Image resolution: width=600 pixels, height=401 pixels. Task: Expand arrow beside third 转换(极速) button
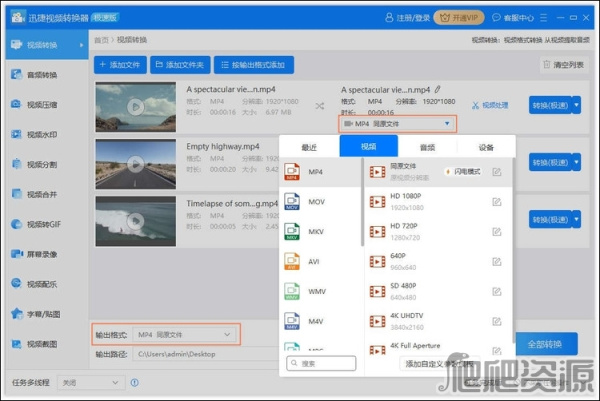click(x=577, y=219)
